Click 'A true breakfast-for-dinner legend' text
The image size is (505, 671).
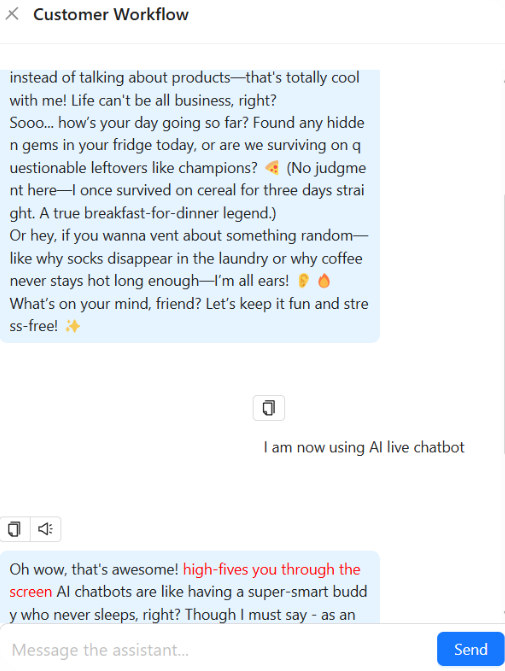158,213
